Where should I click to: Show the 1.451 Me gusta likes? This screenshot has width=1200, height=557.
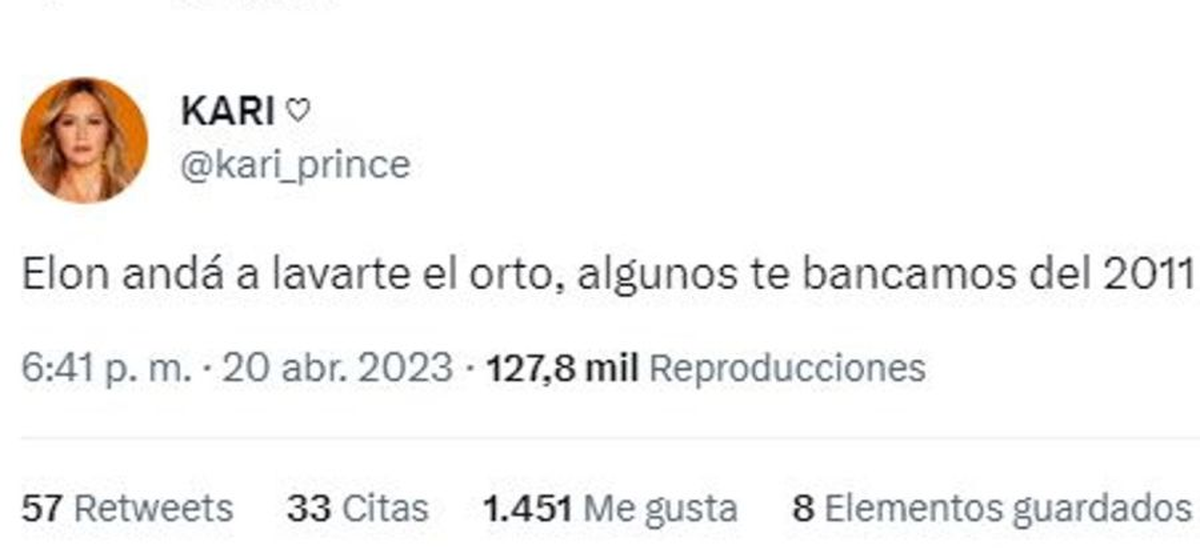pos(610,508)
